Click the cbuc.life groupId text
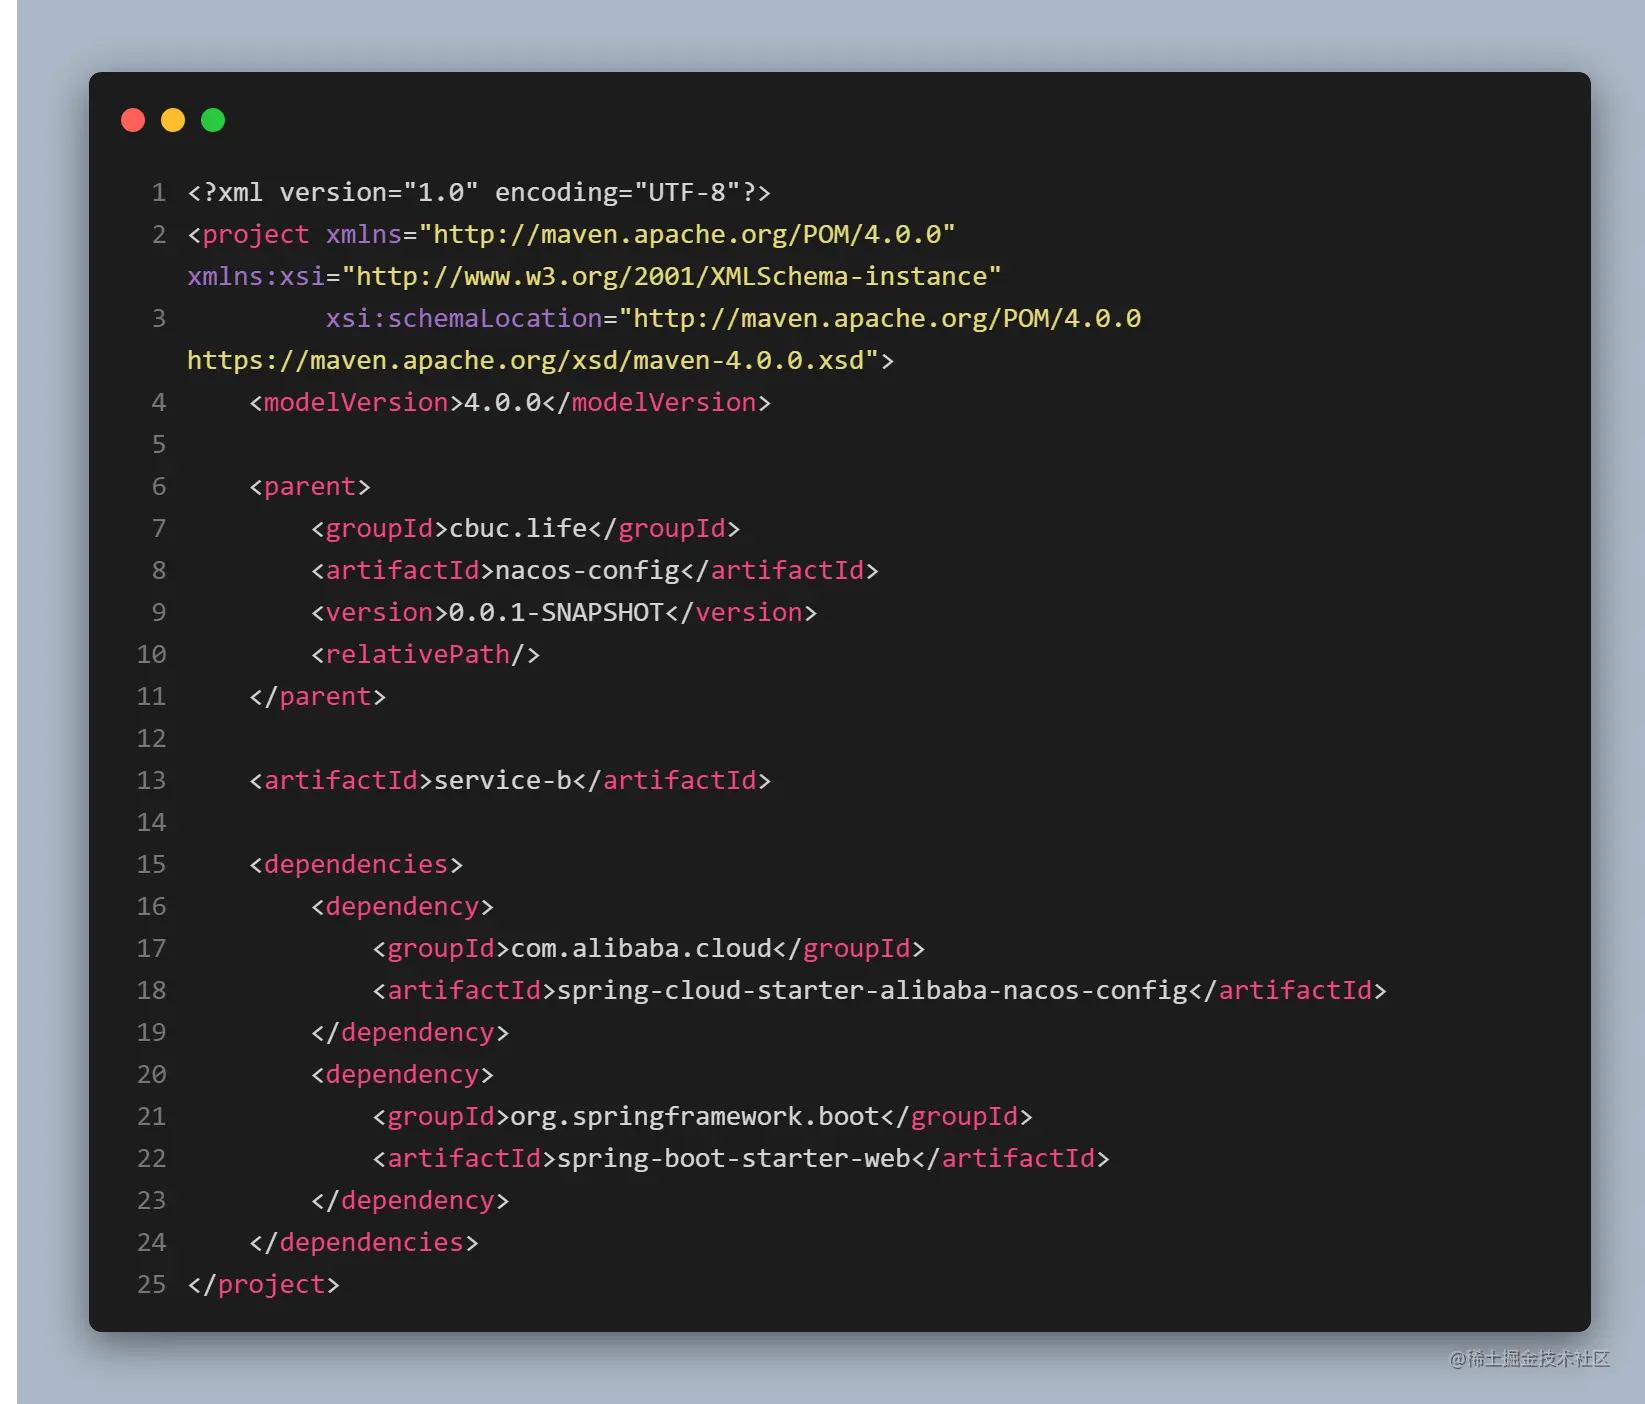1645x1404 pixels. 518,529
